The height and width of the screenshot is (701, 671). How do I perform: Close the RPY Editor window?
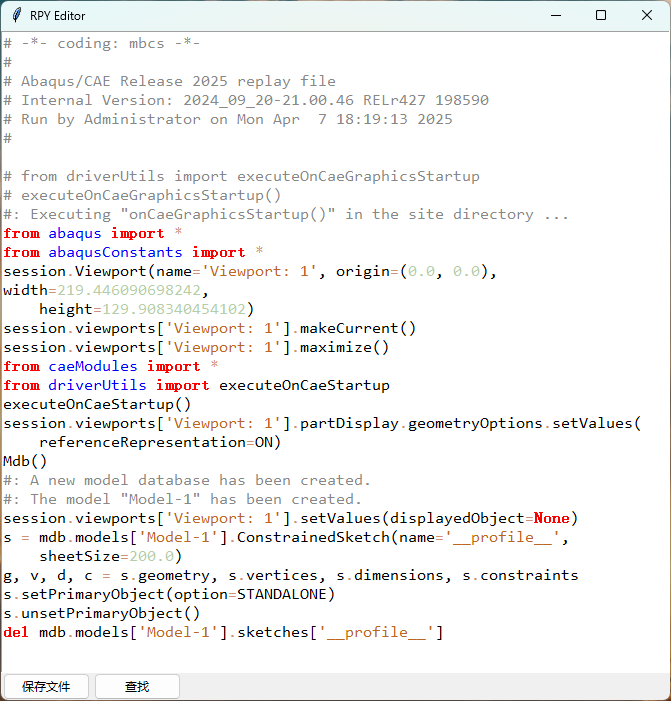click(646, 15)
